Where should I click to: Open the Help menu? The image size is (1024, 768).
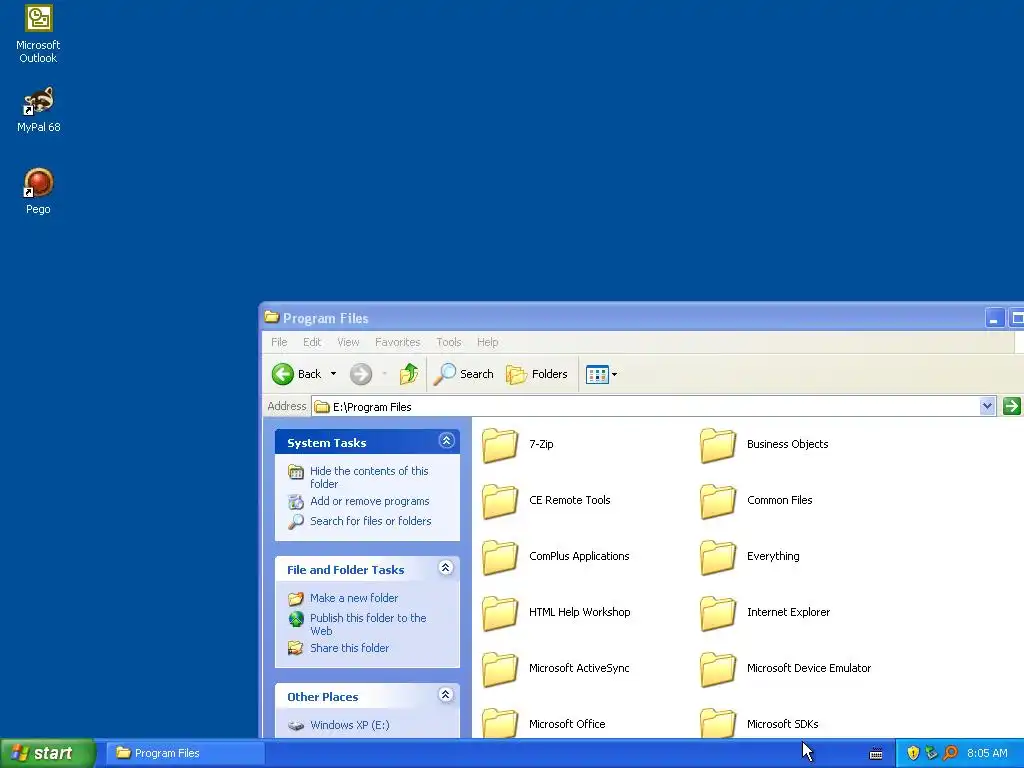487,342
